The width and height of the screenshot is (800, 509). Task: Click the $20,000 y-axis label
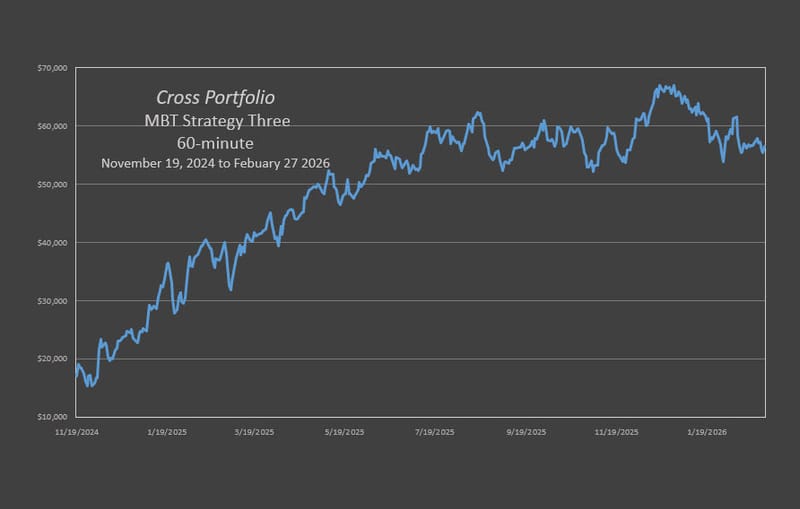coord(51,358)
